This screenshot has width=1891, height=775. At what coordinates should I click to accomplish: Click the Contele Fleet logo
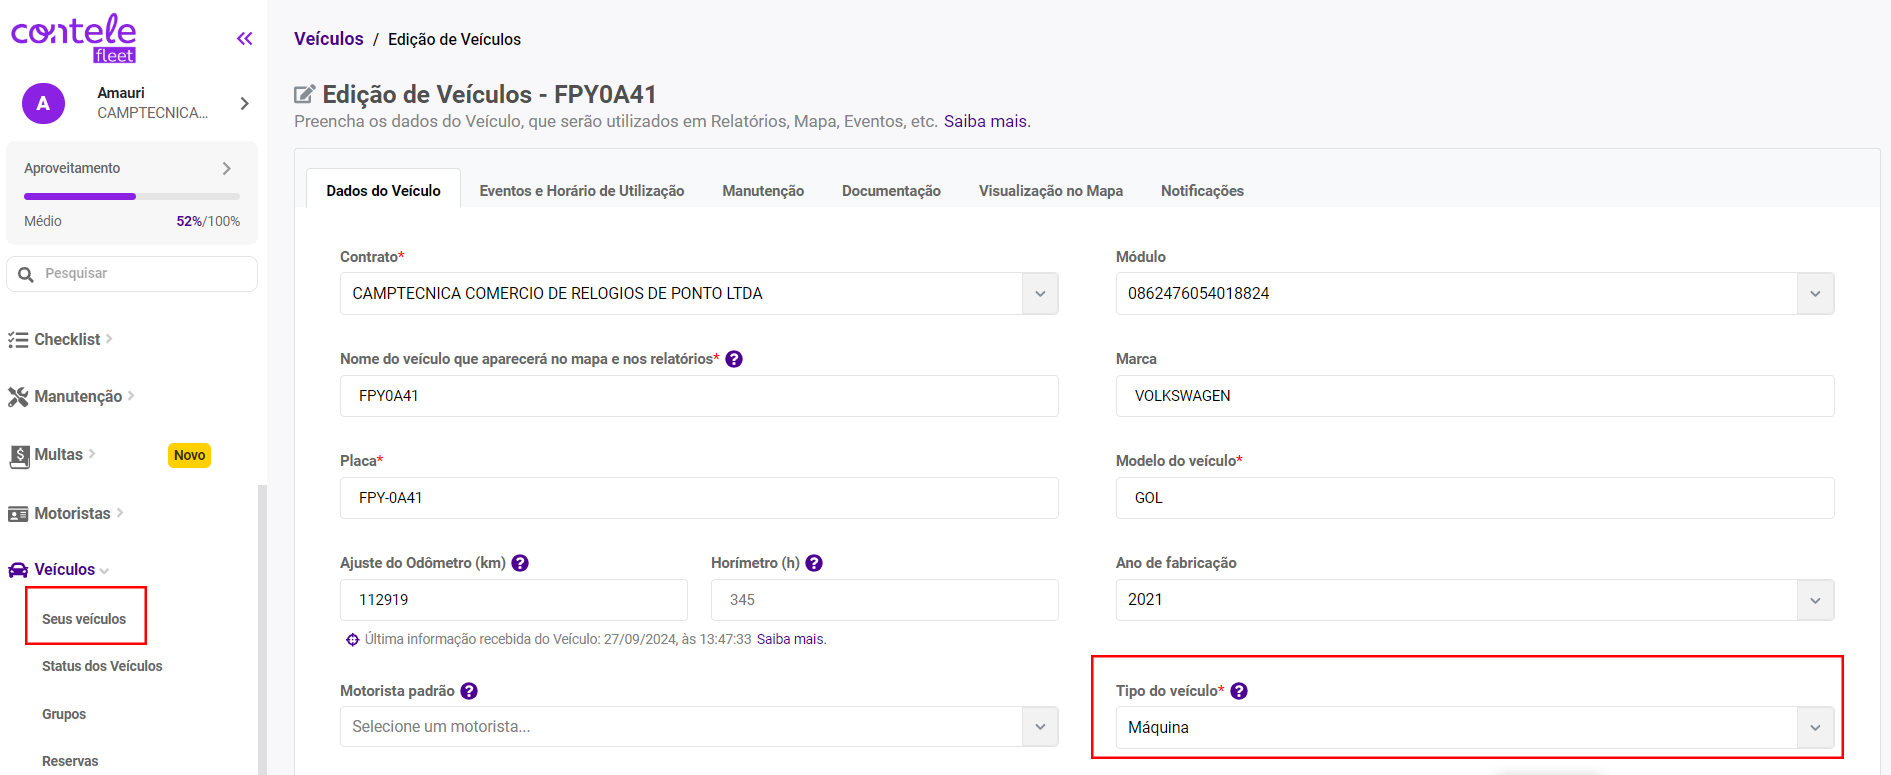coord(74,38)
